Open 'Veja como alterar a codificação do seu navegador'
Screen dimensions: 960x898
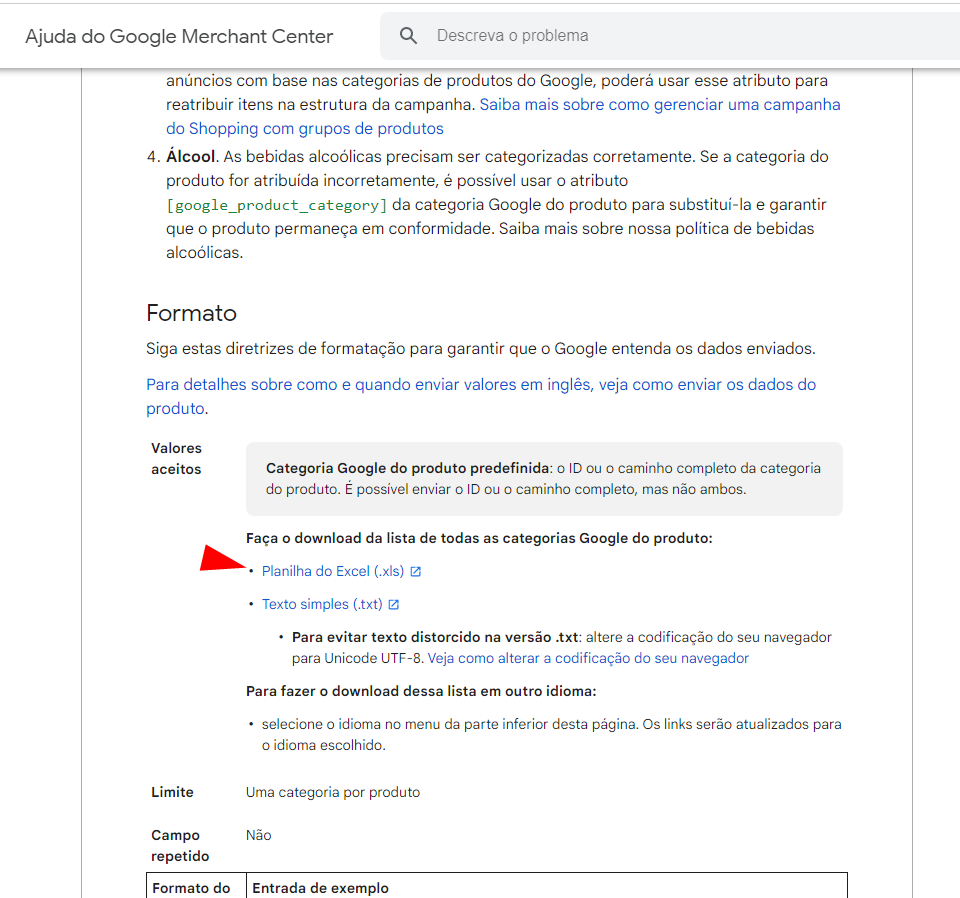[588, 658]
